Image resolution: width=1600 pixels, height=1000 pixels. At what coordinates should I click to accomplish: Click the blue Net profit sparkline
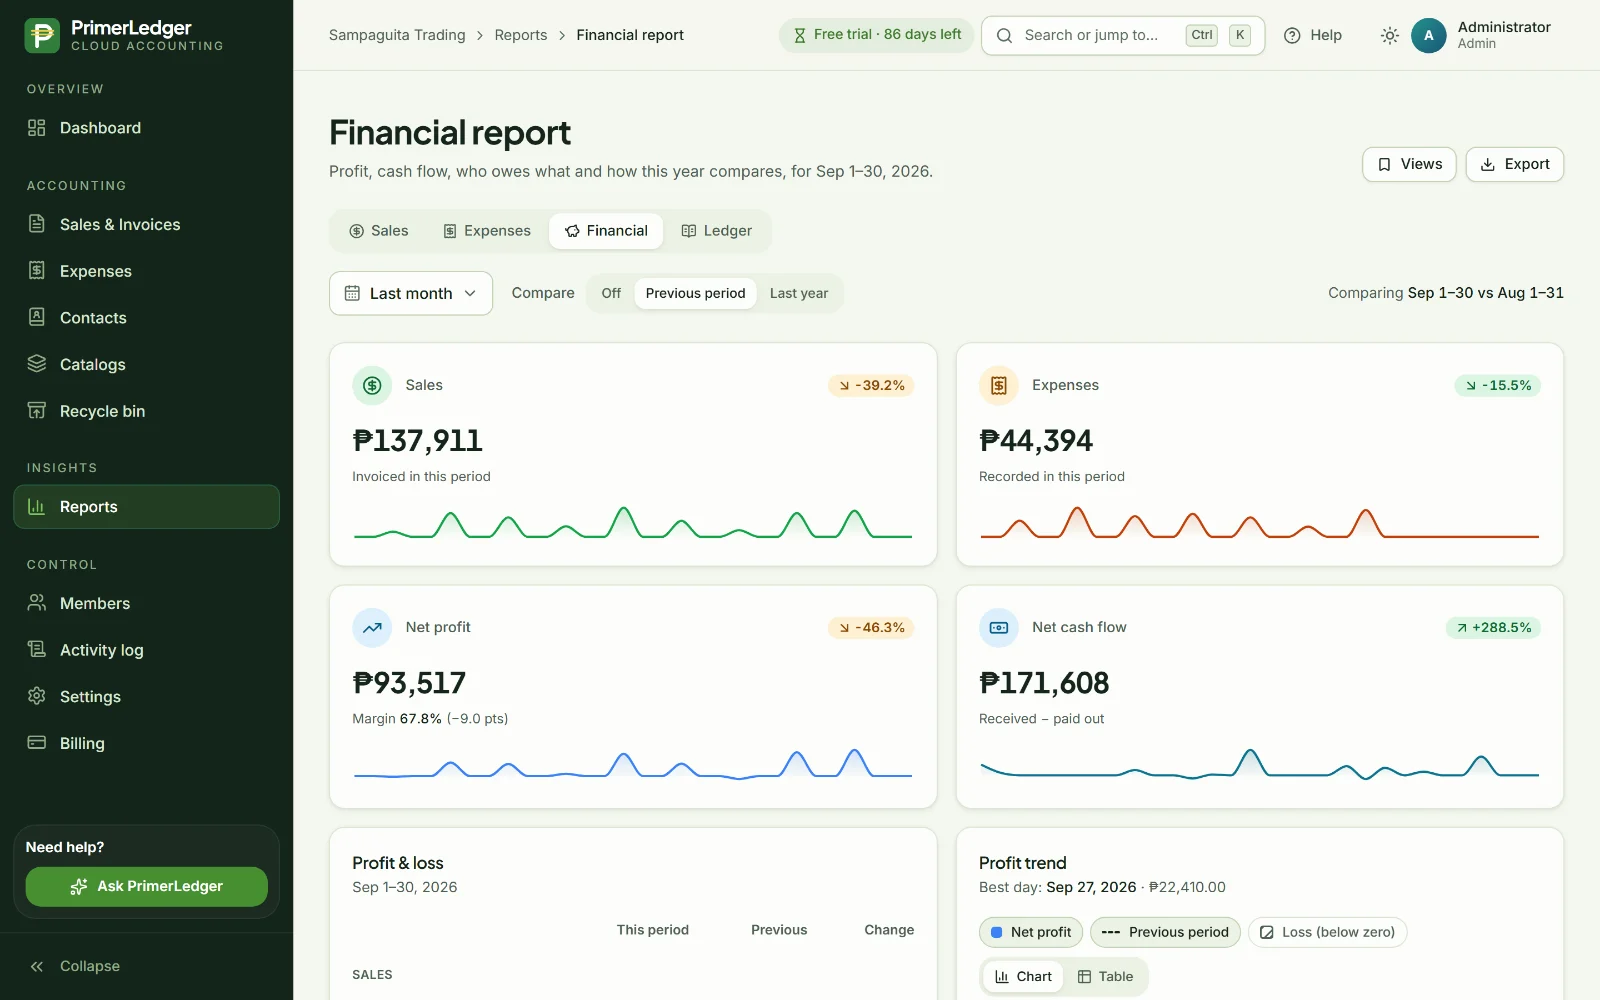[x=633, y=764]
